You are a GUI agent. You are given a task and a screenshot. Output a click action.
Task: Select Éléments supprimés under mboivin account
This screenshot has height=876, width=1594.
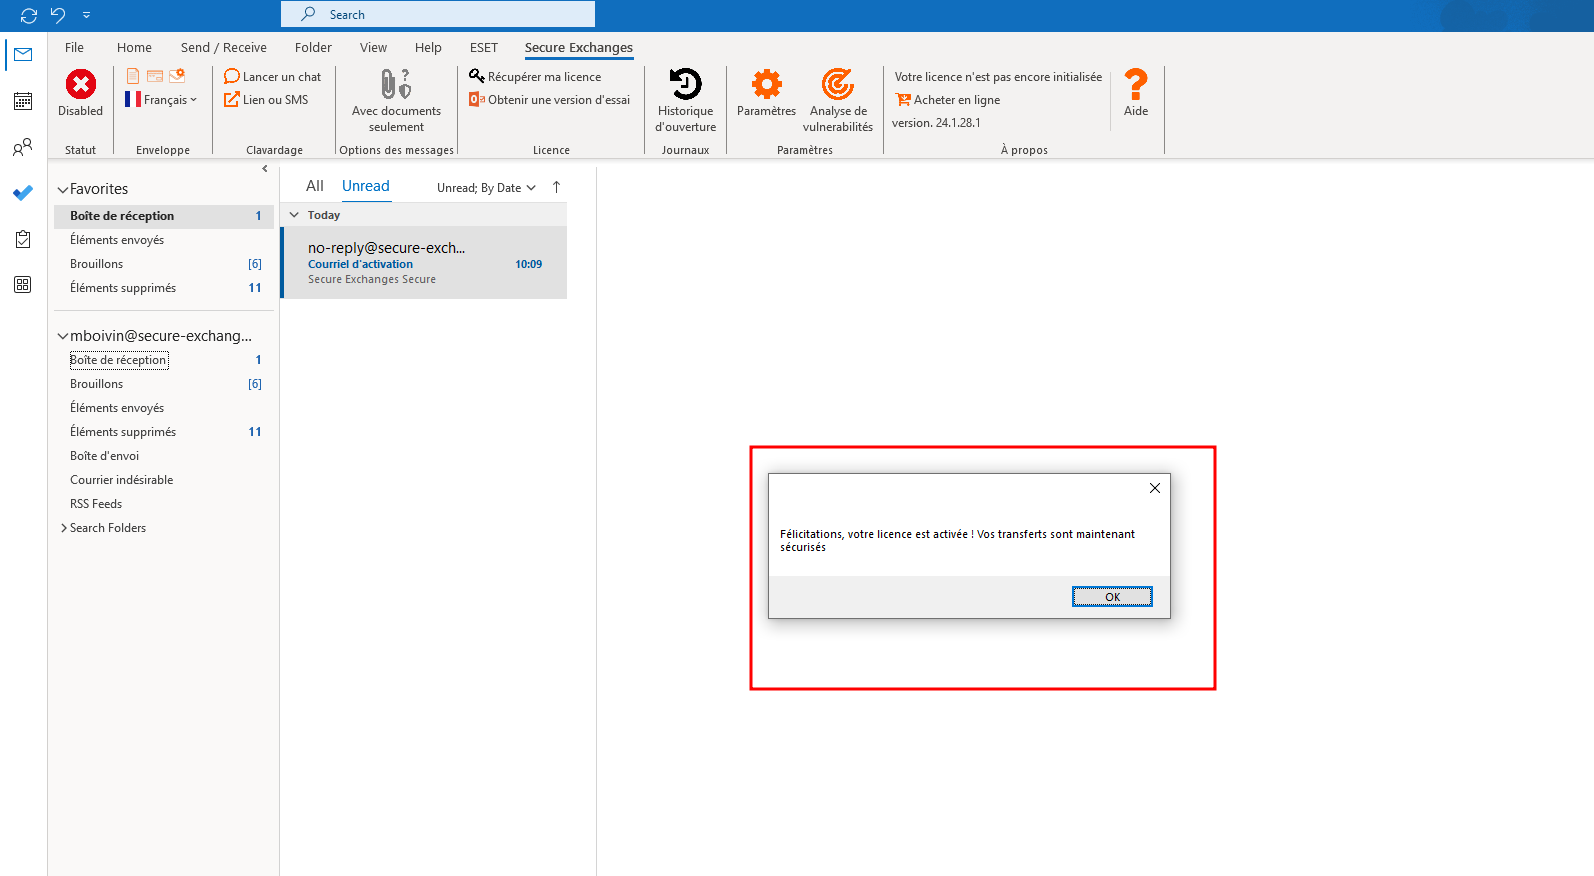click(x=164, y=432)
